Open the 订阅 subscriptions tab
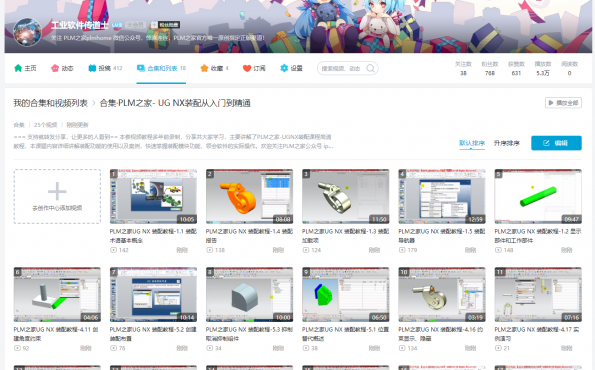The width and height of the screenshot is (595, 370). [254, 68]
